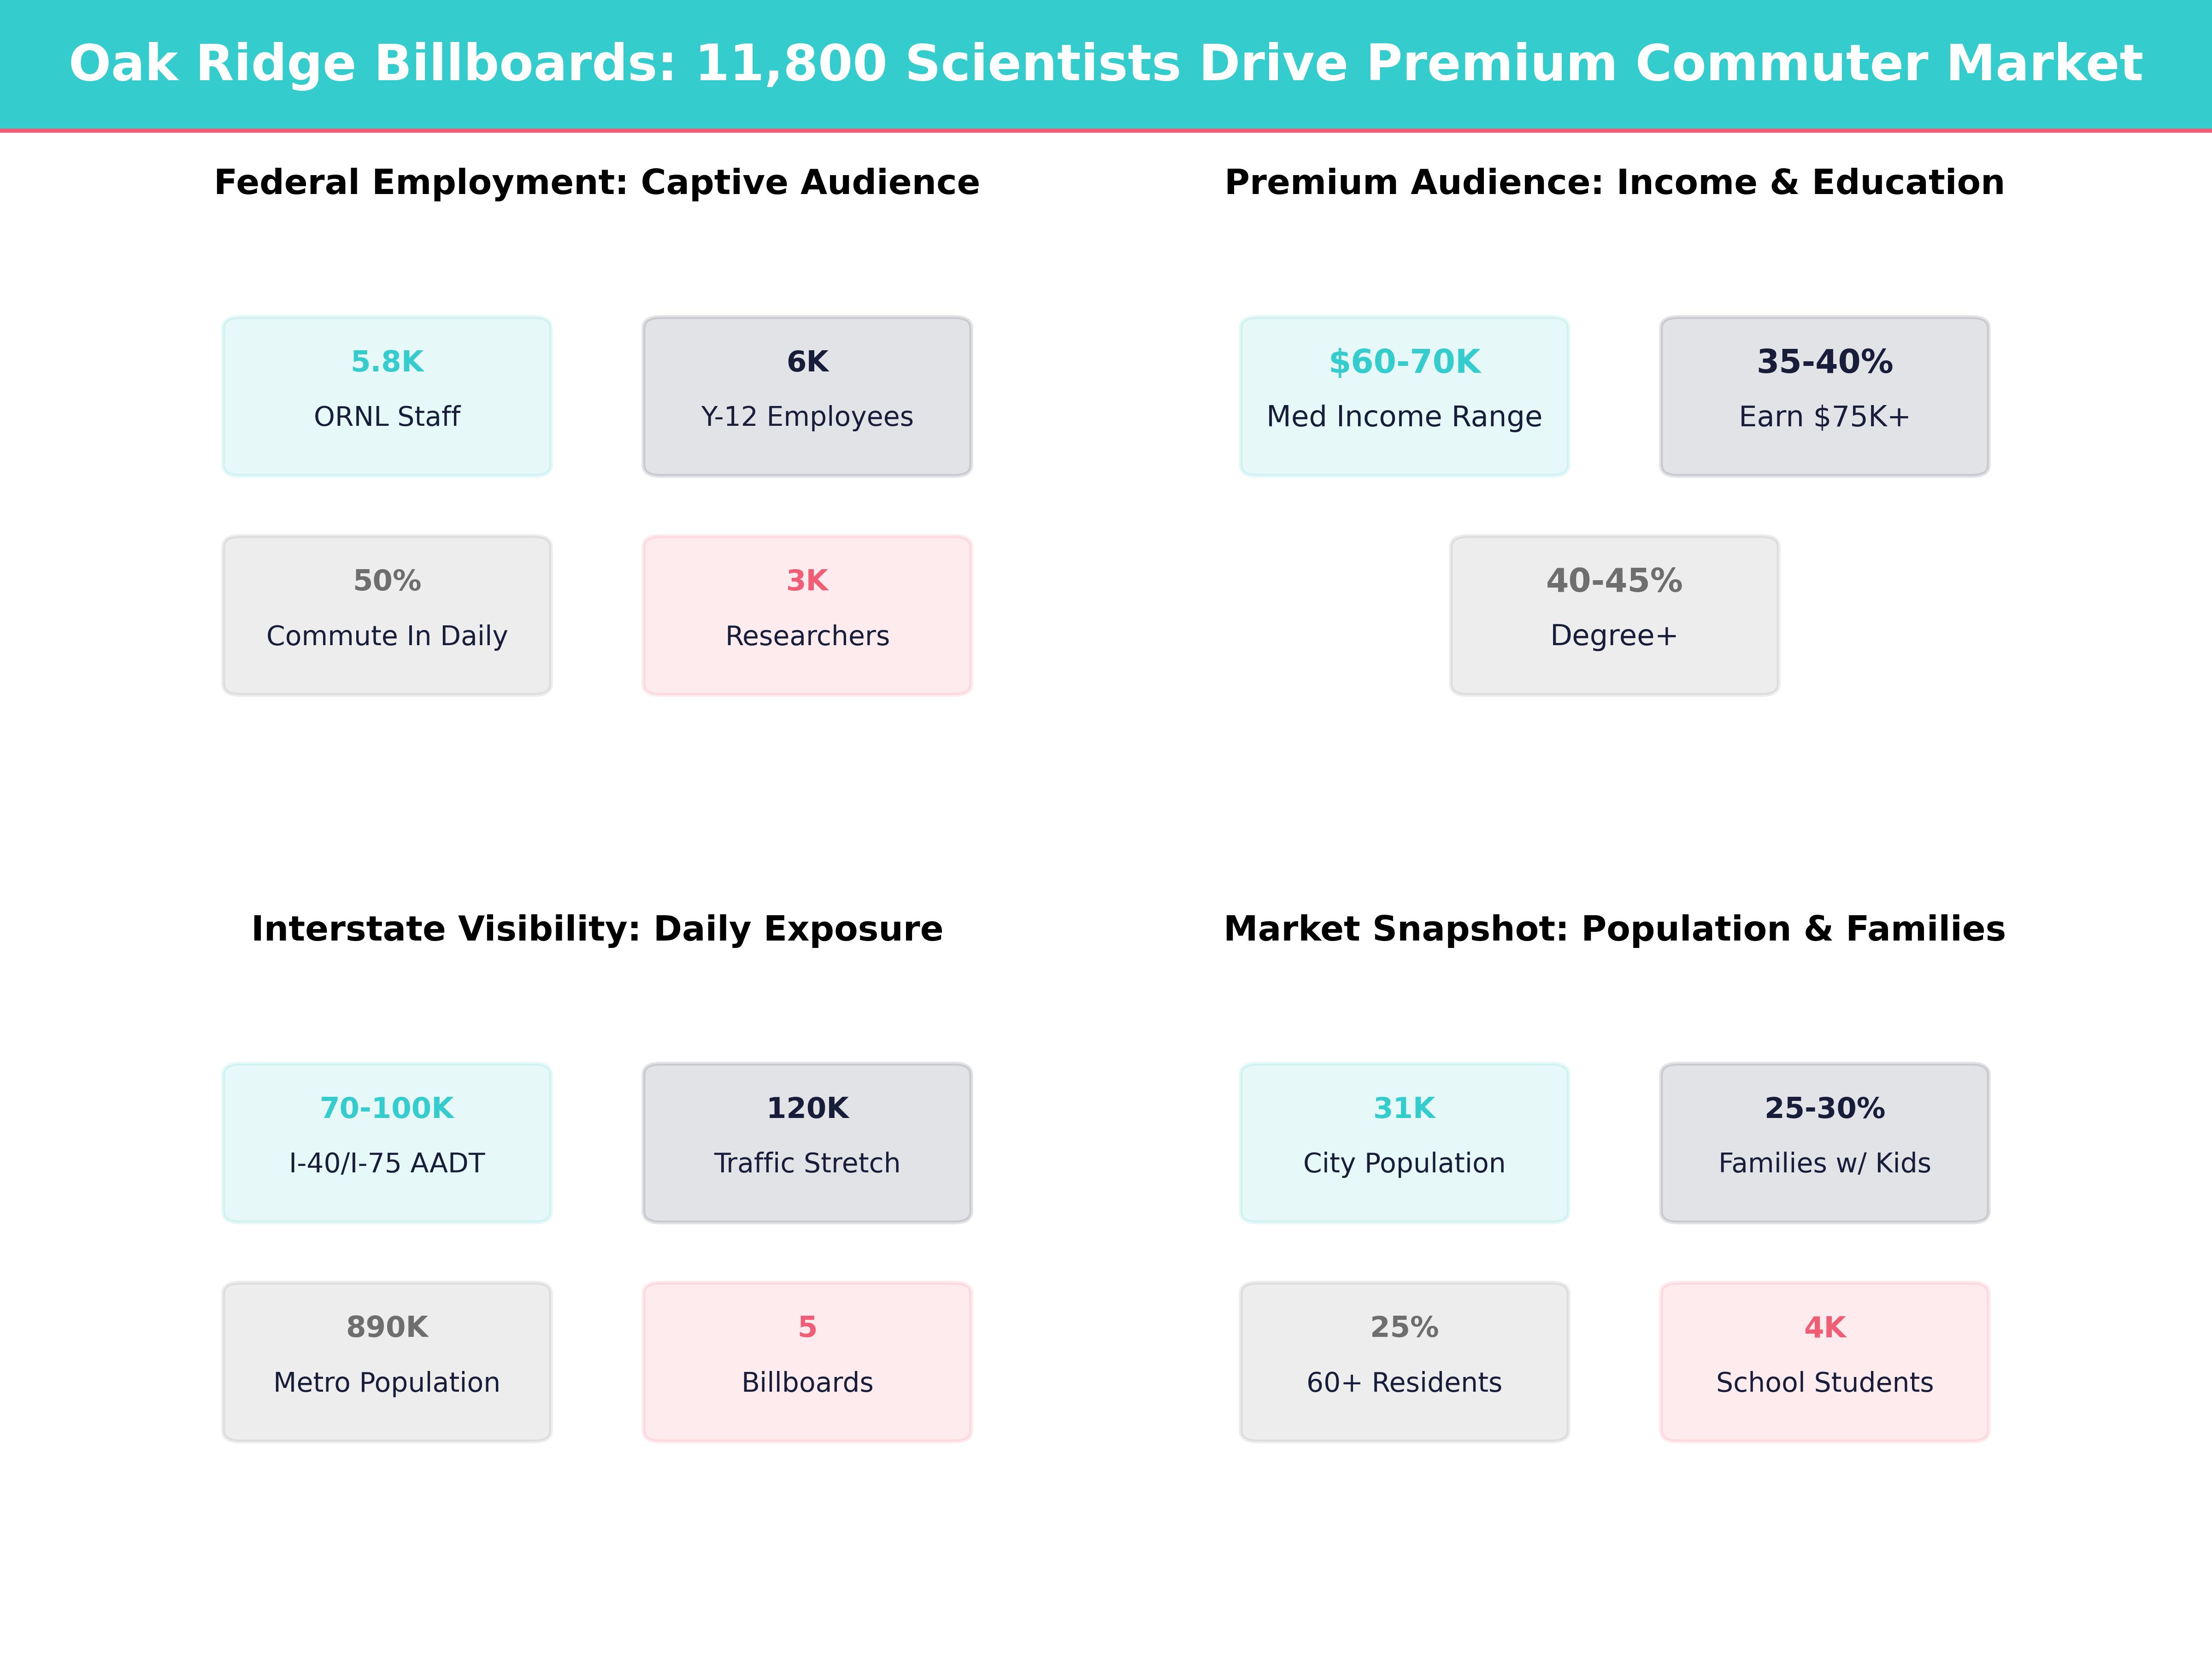
Task: Select the 25% 60+ Residents card
Action: click(1404, 1361)
